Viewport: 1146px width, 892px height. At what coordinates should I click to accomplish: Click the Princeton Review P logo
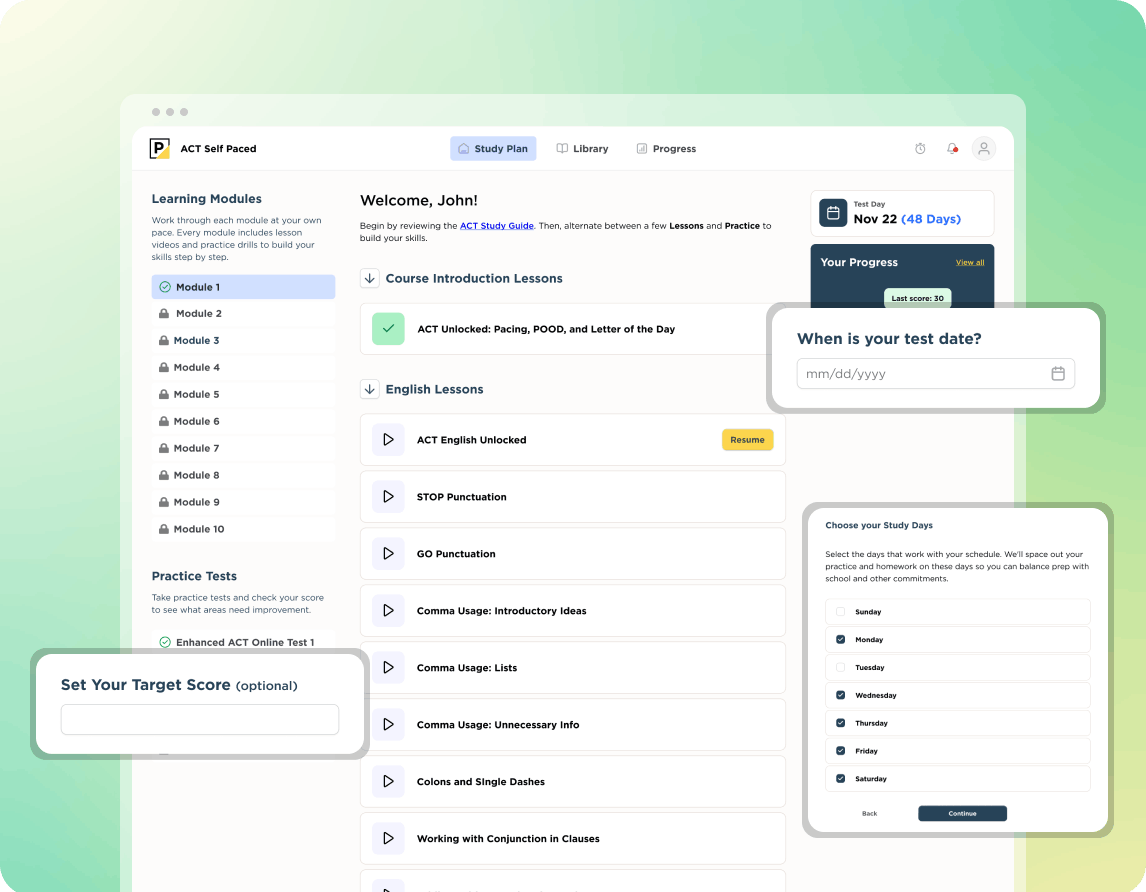click(x=159, y=148)
